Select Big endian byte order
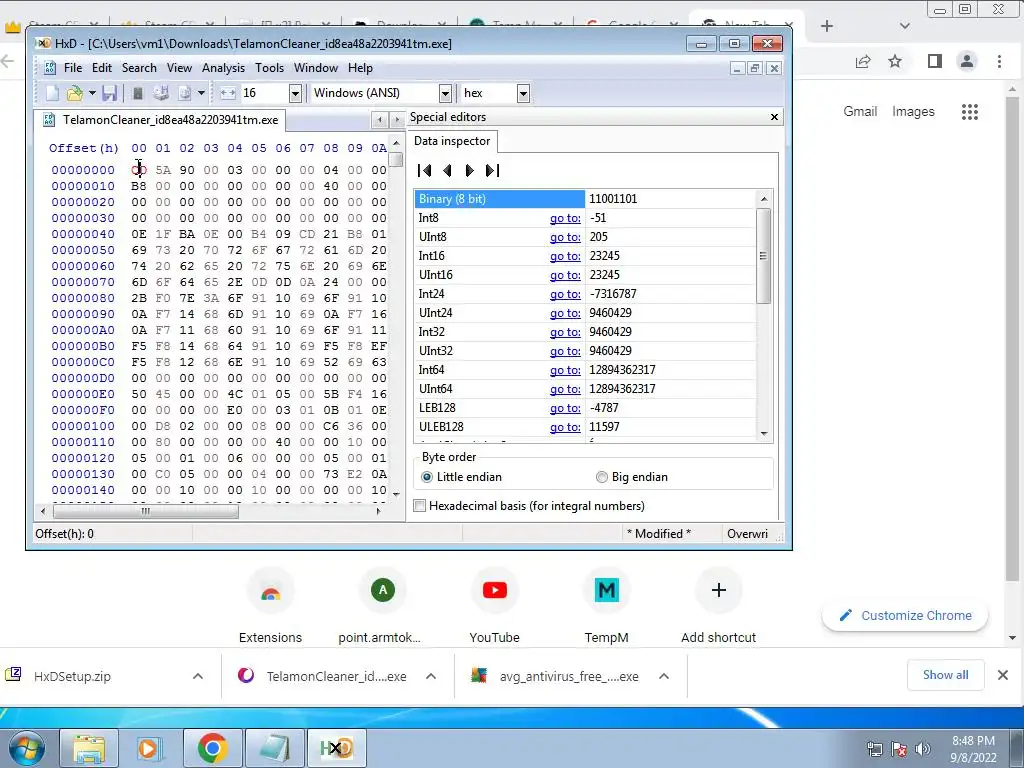This screenshot has width=1024, height=768. click(601, 477)
